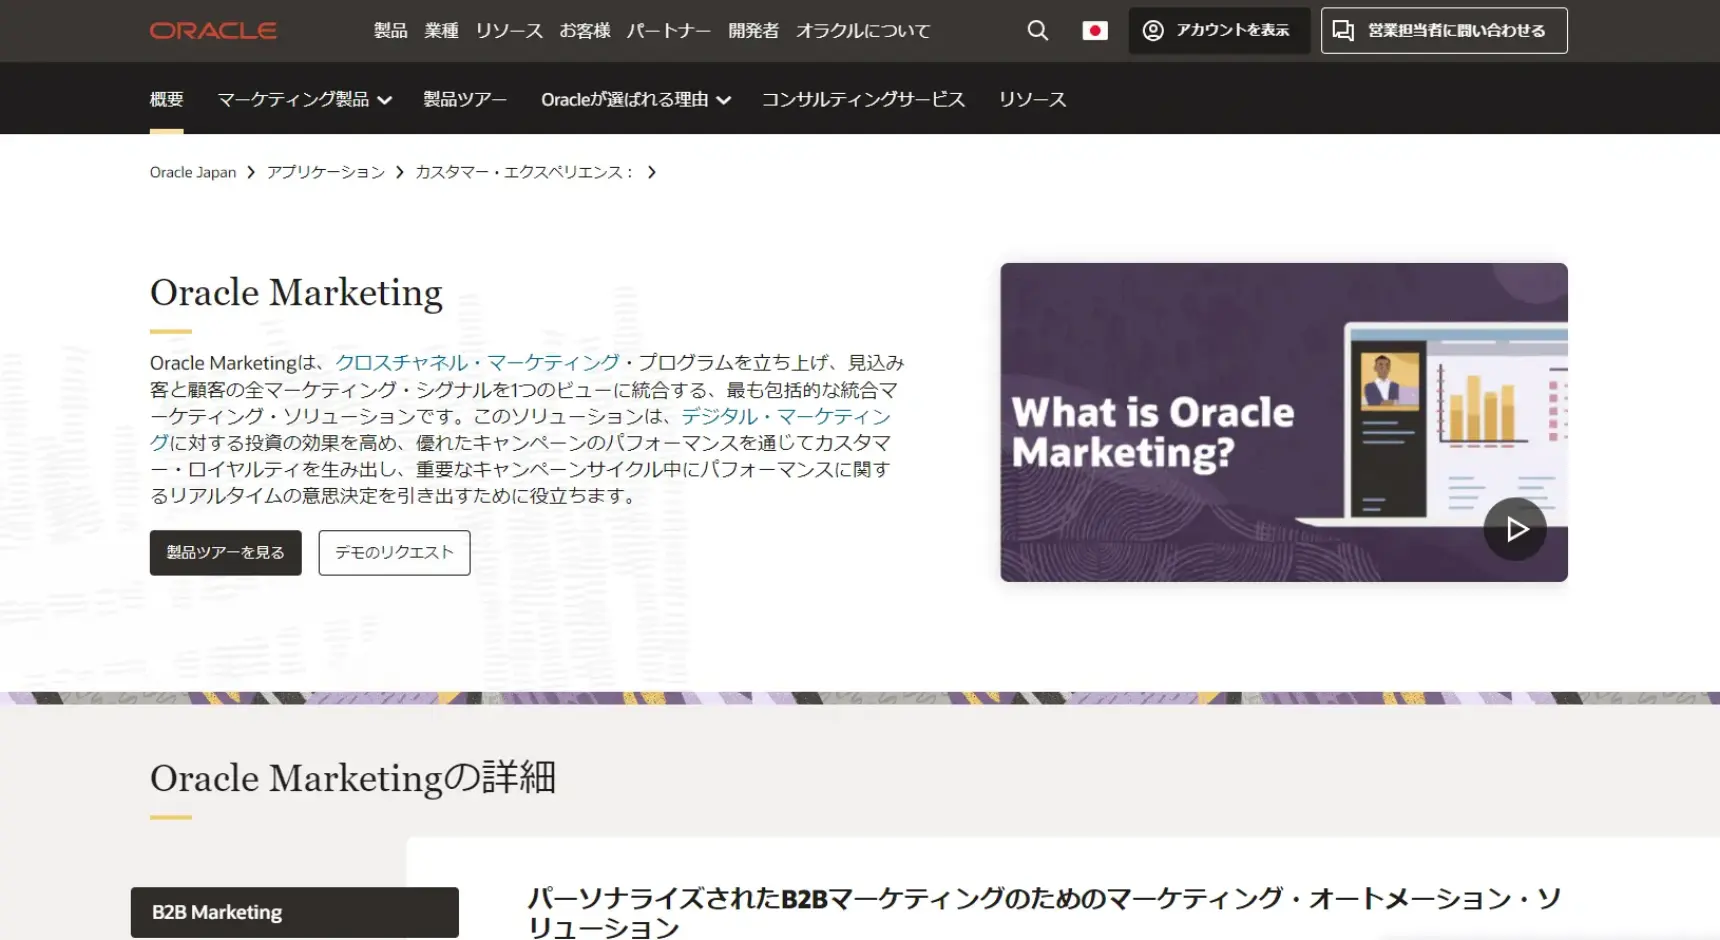Open the リソース top menu

click(509, 31)
